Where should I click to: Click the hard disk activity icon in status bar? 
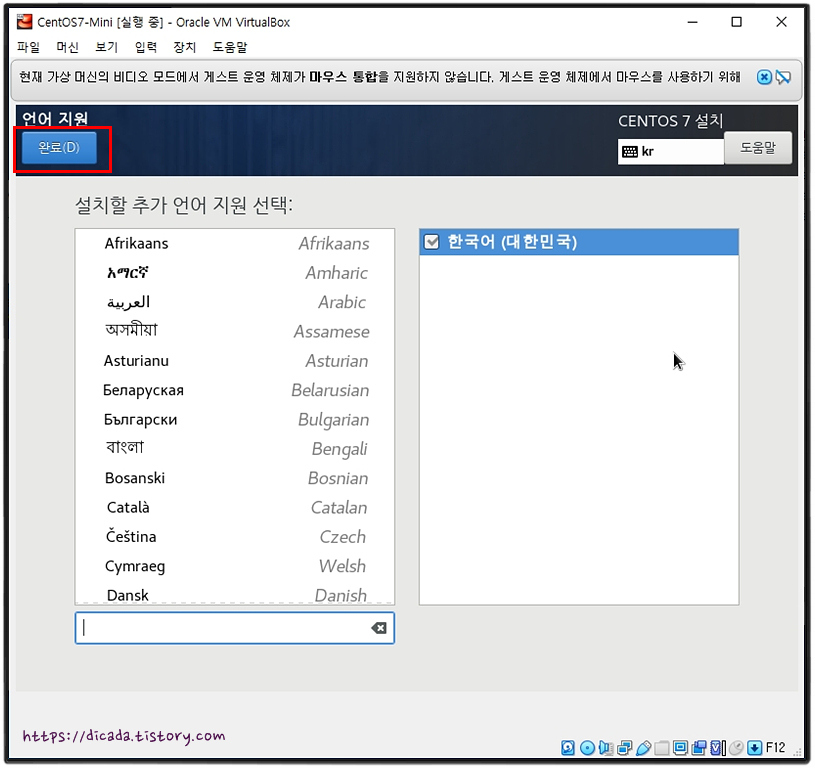tap(568, 748)
